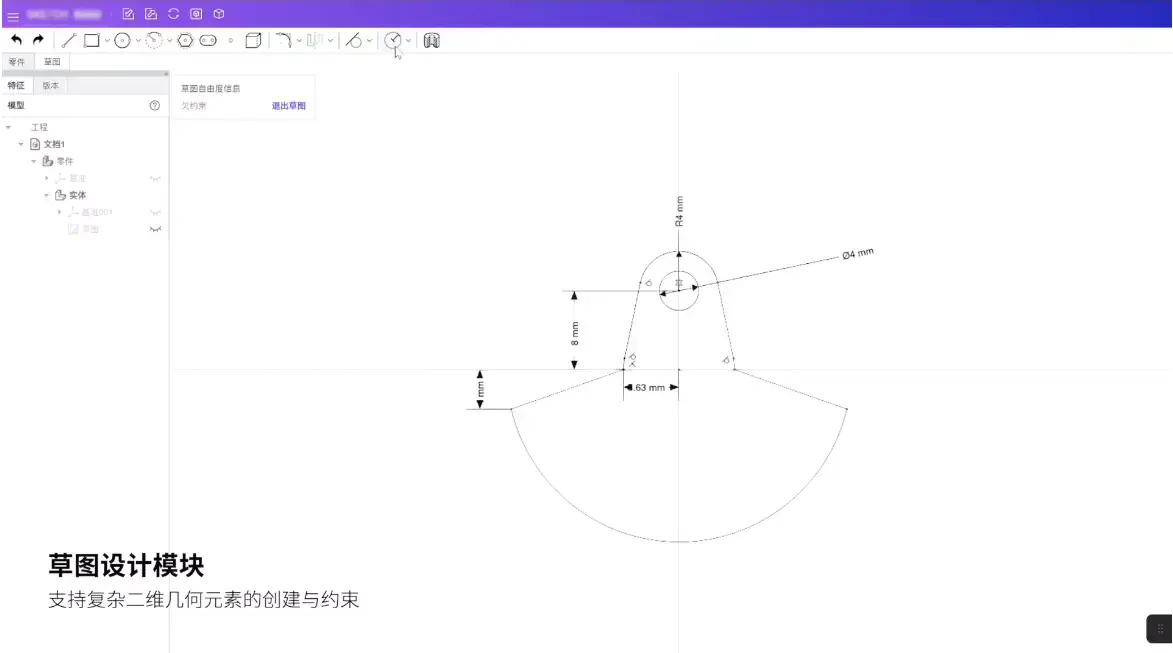Click the 退出草图 link
Image resolution: width=1173 pixels, height=653 pixels.
(x=289, y=105)
